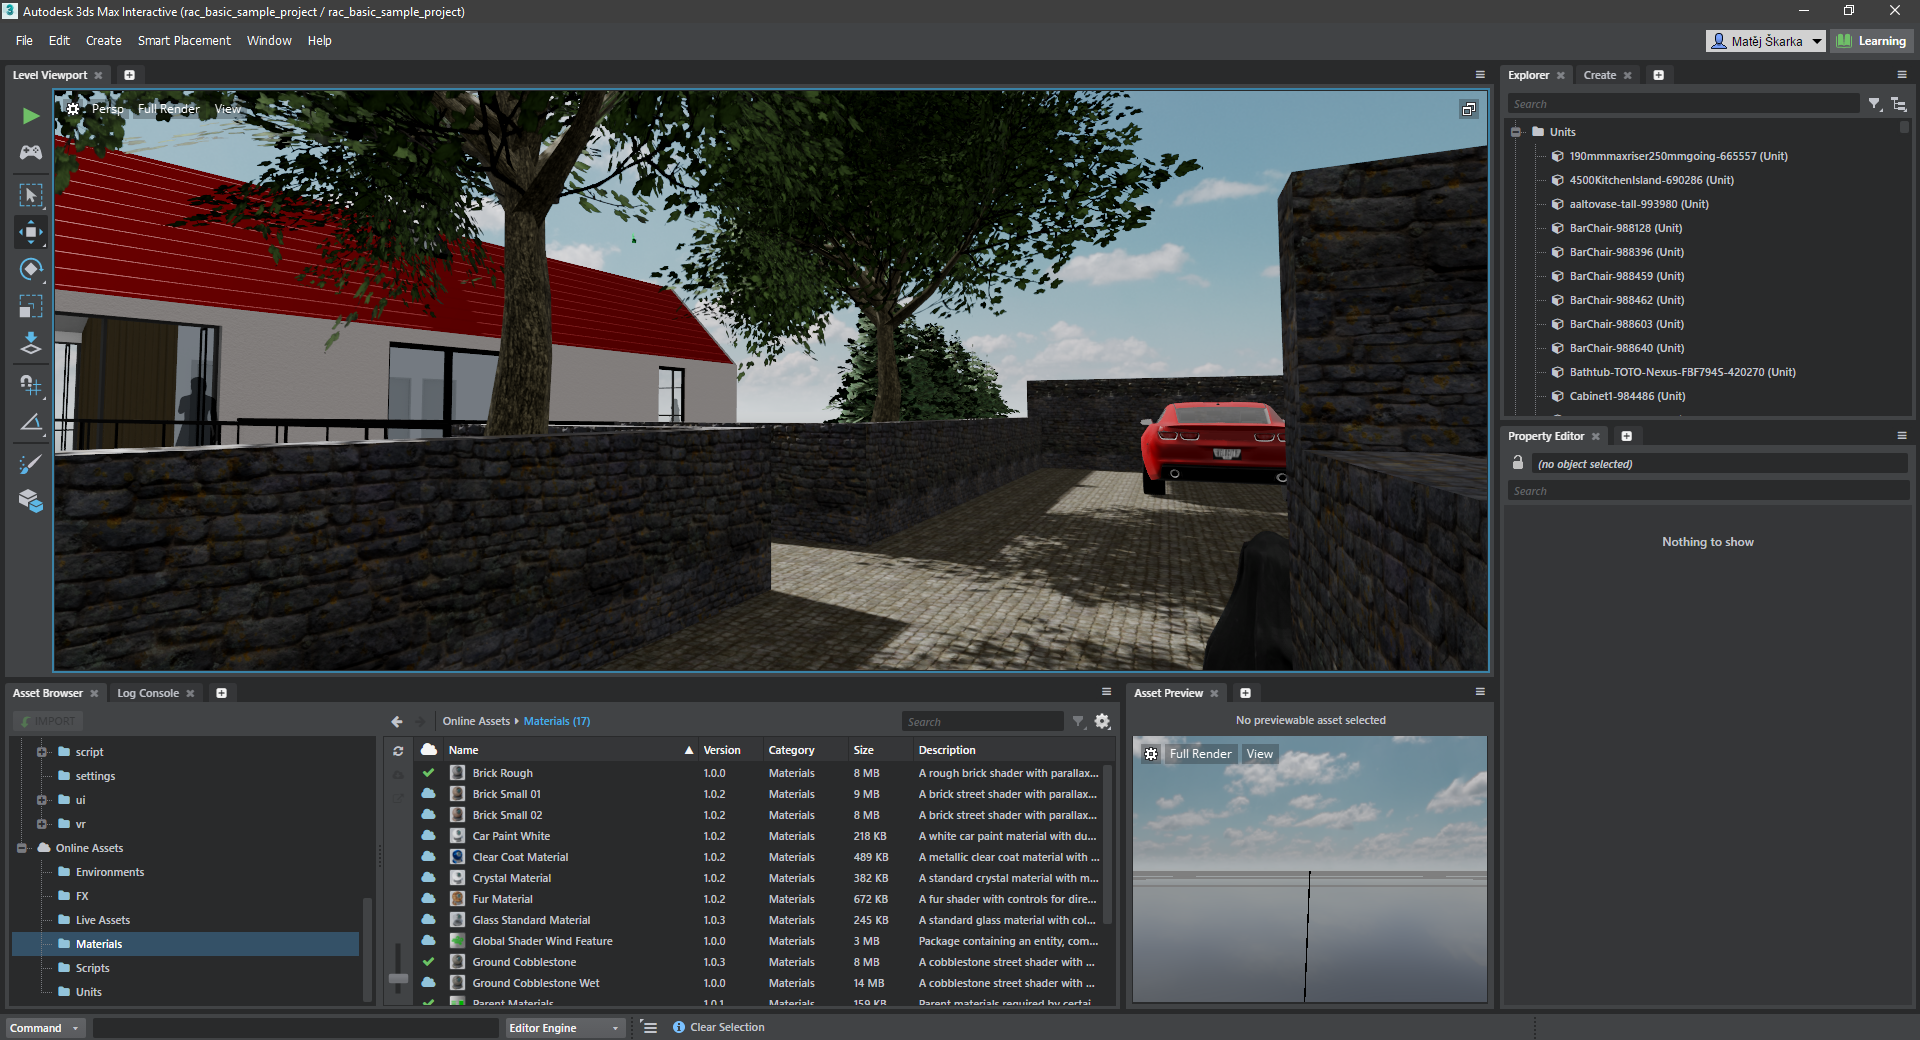This screenshot has width=1920, height=1040.
Task: Open the Smart Placement menu
Action: point(184,41)
